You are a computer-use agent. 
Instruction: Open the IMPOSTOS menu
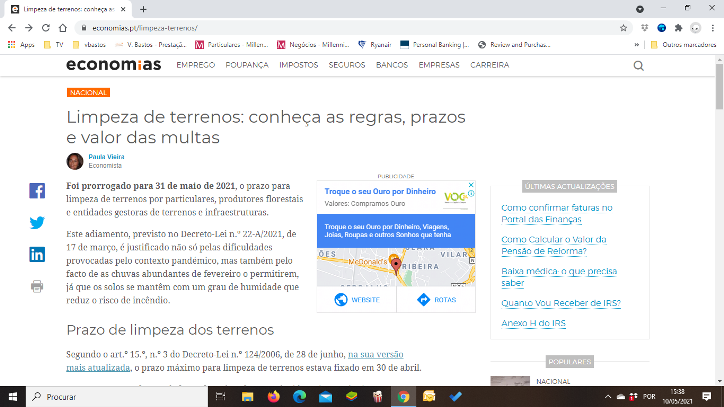pos(299,65)
